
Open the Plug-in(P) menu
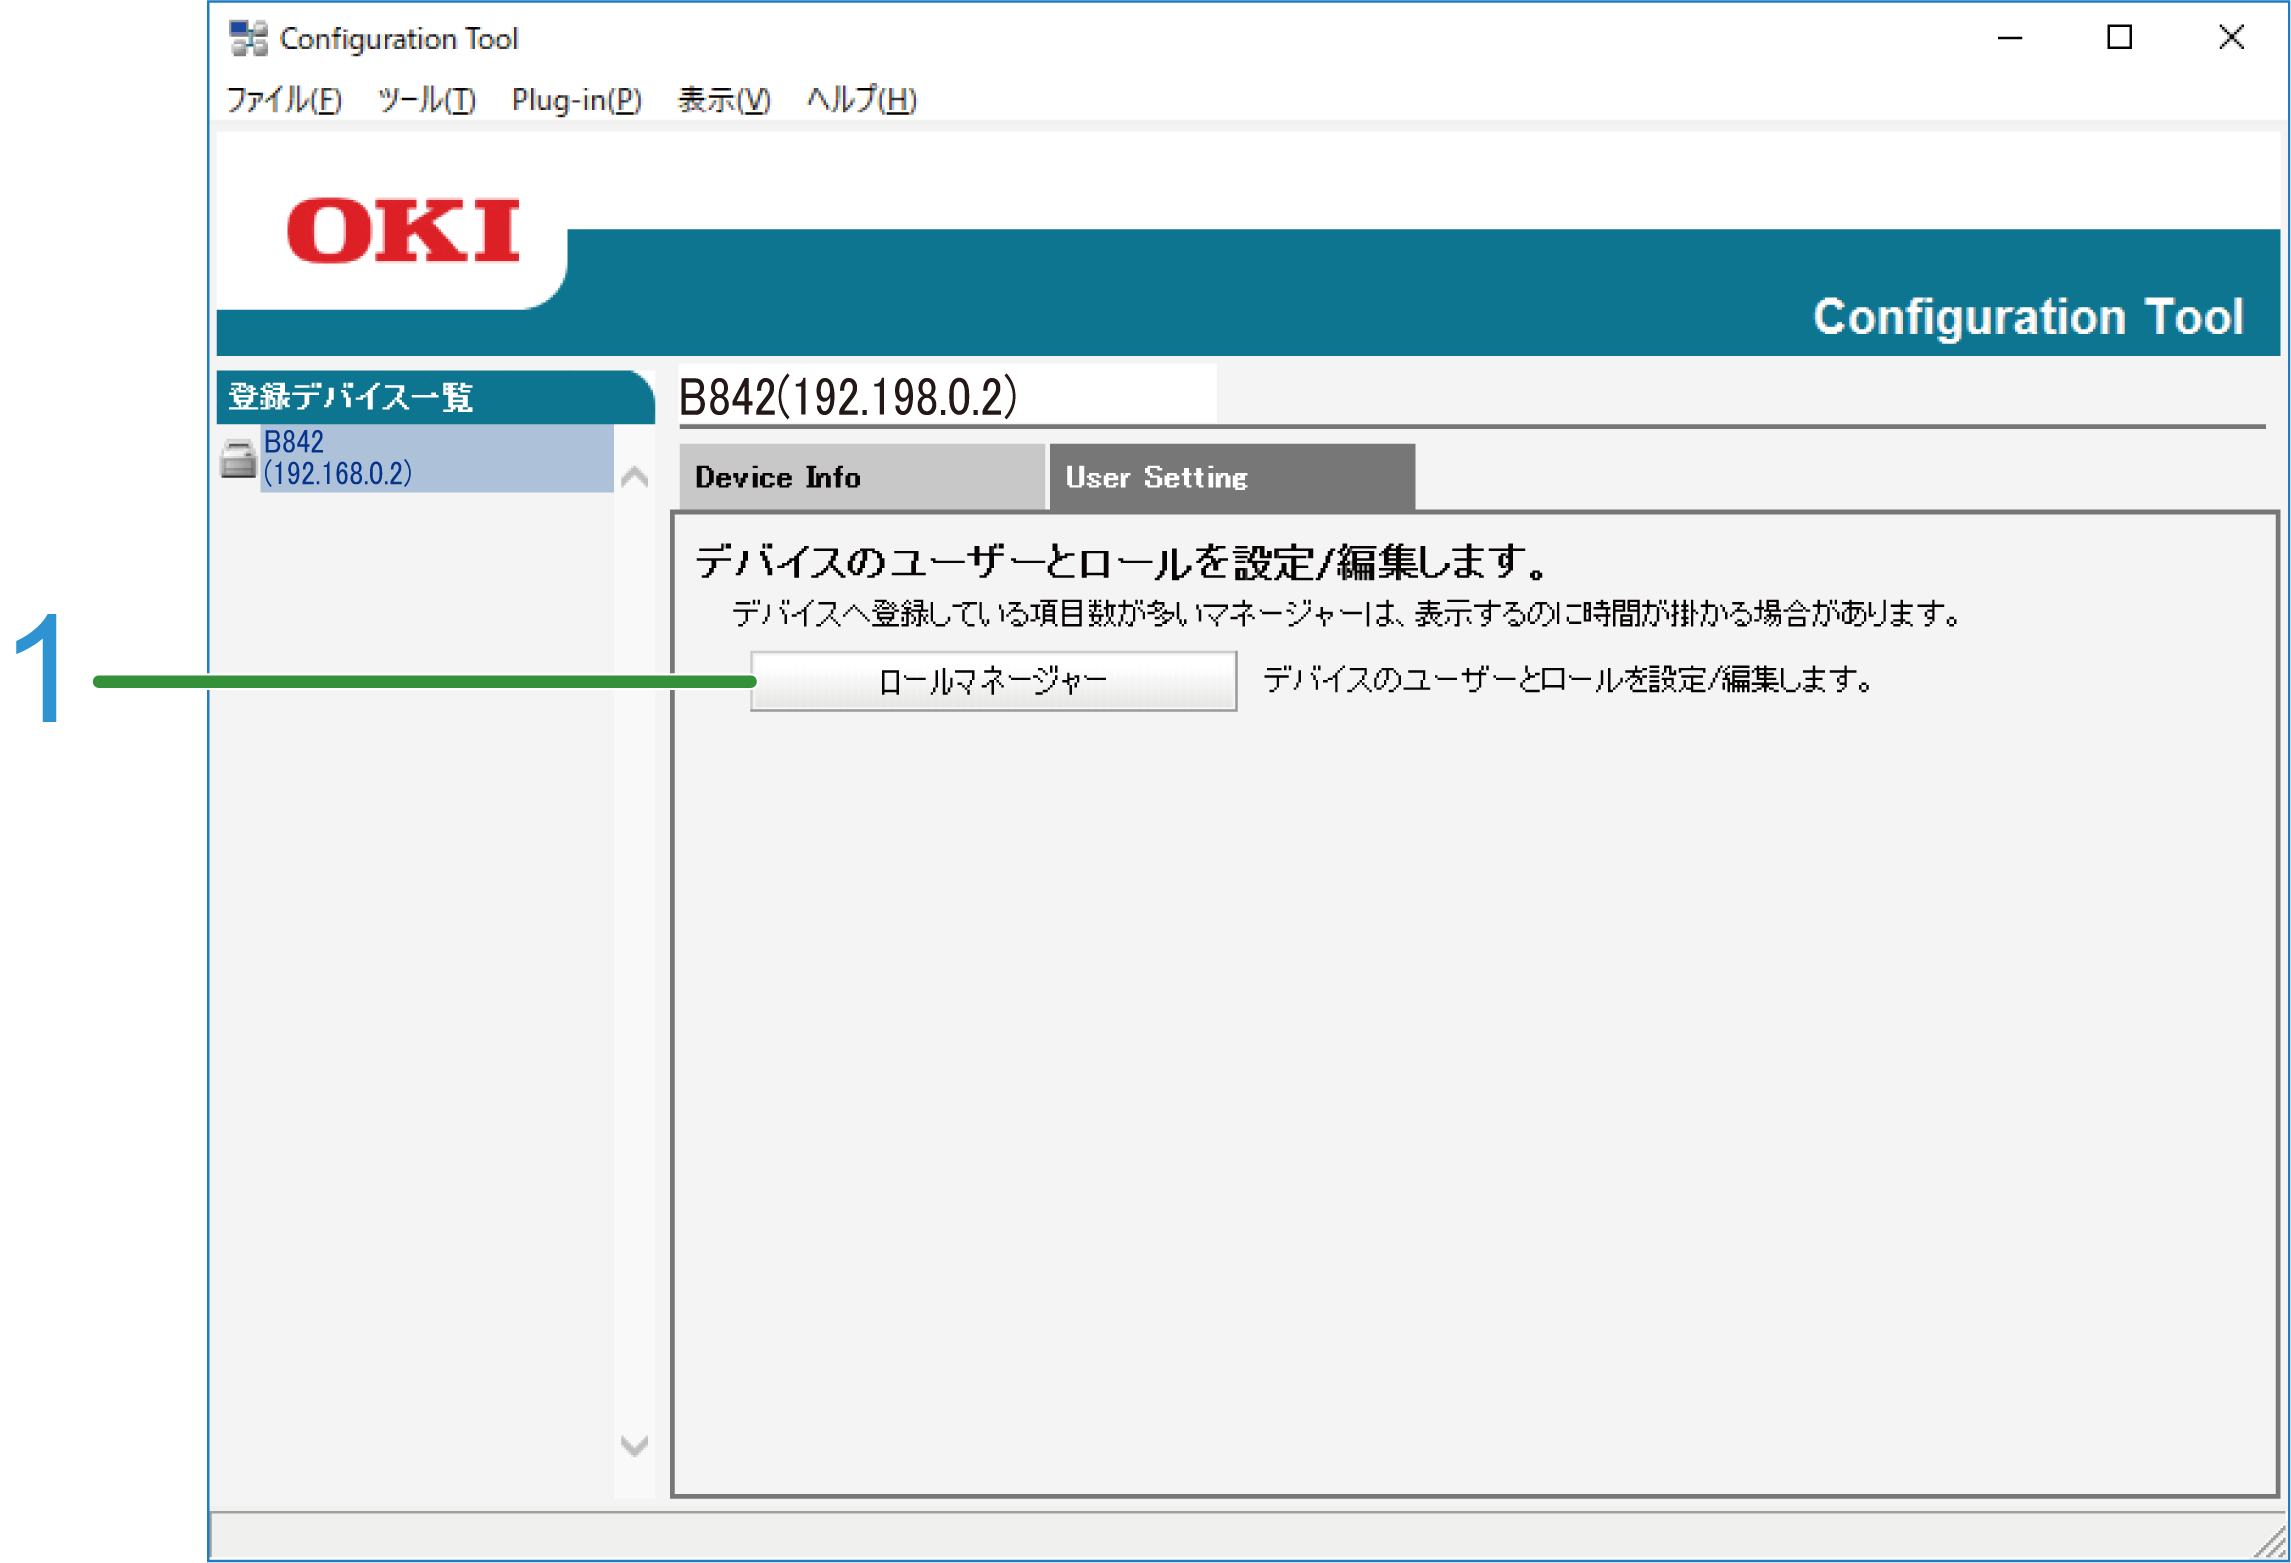tap(576, 99)
